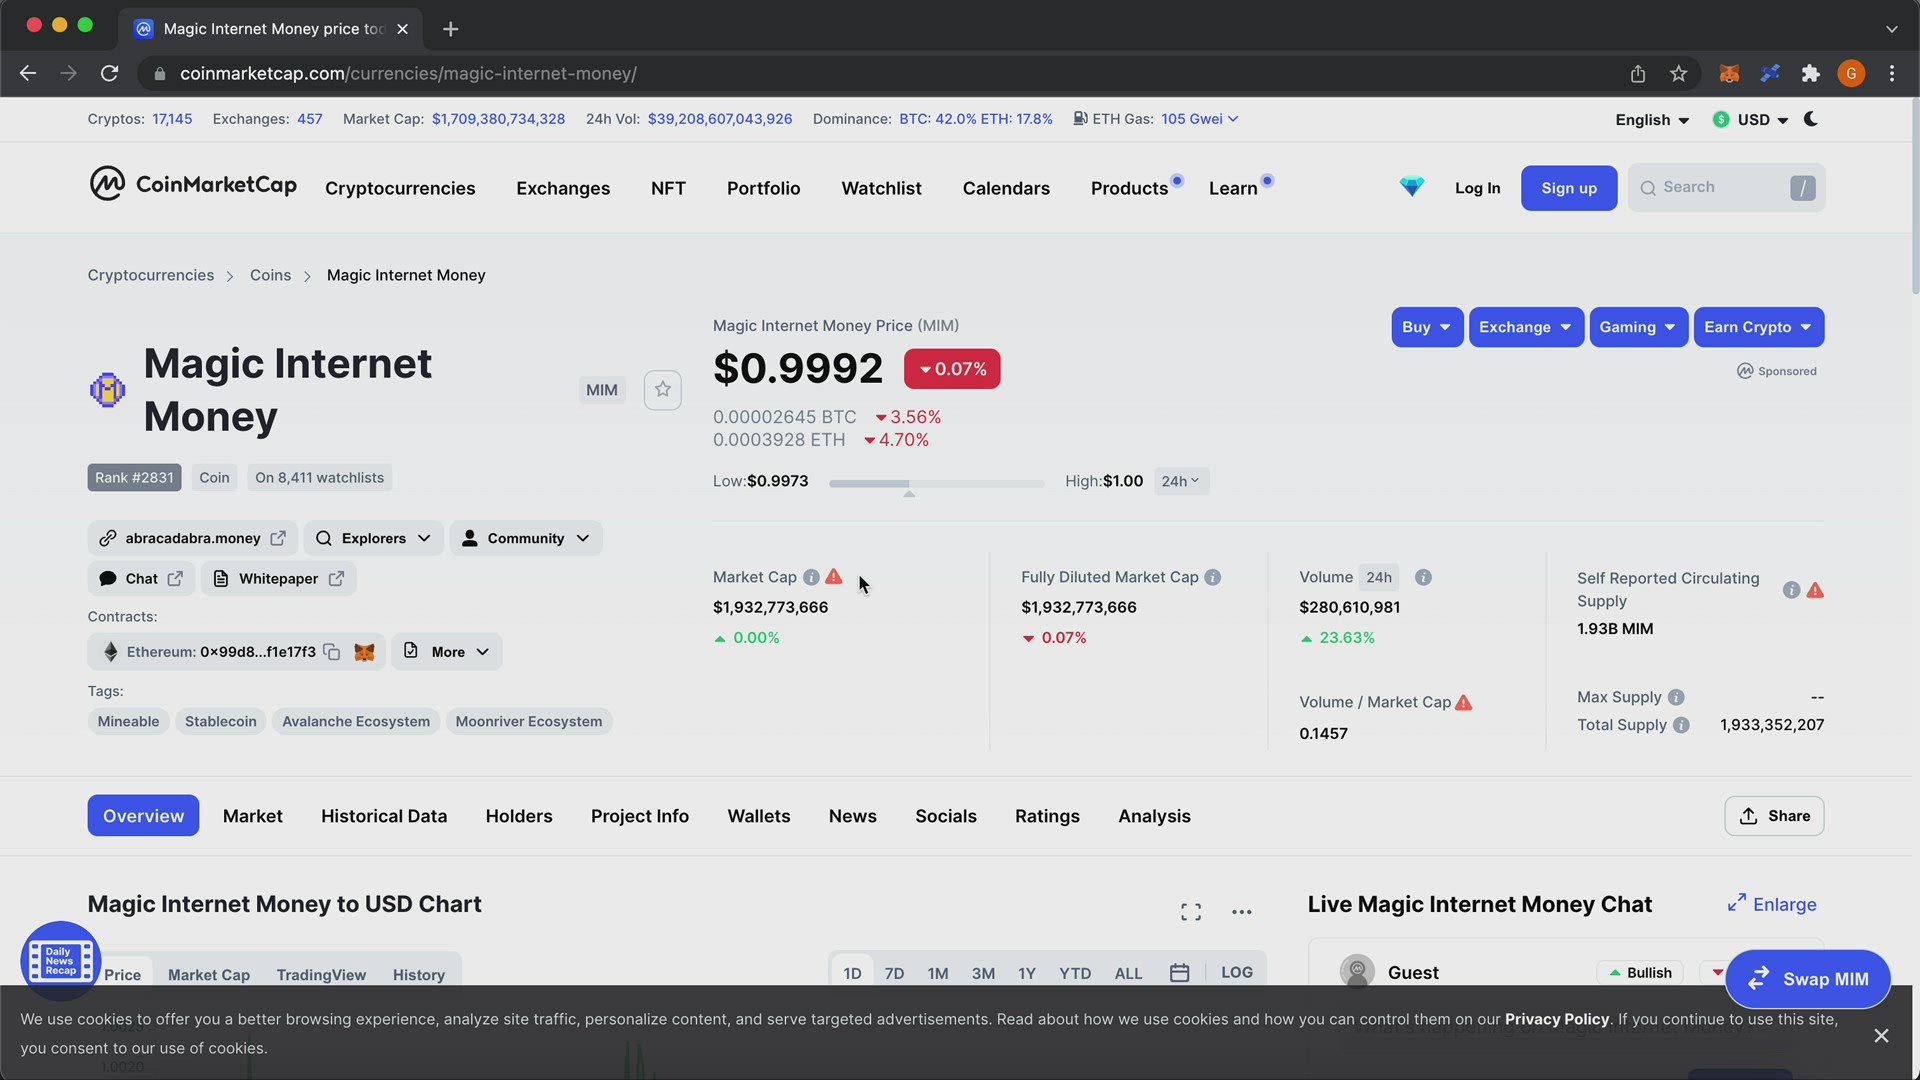Open abracadabra.money website link
1920x1080 pixels.
195,538
